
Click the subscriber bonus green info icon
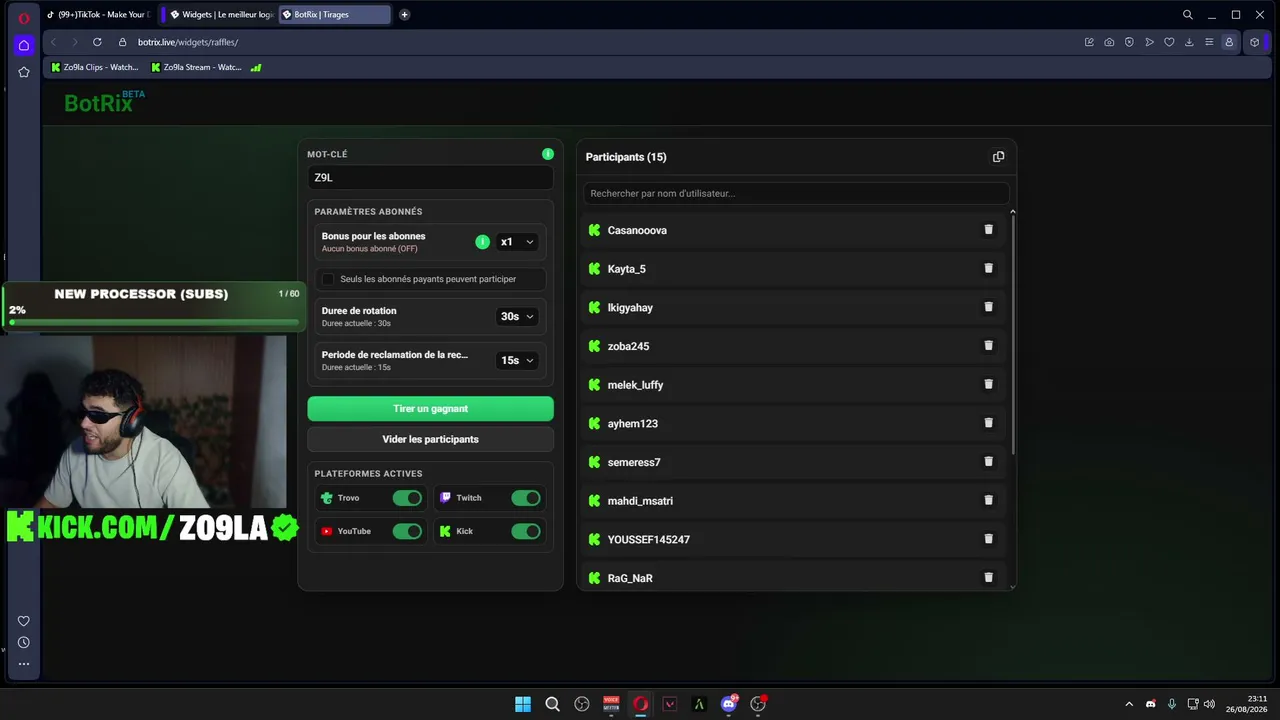(482, 242)
